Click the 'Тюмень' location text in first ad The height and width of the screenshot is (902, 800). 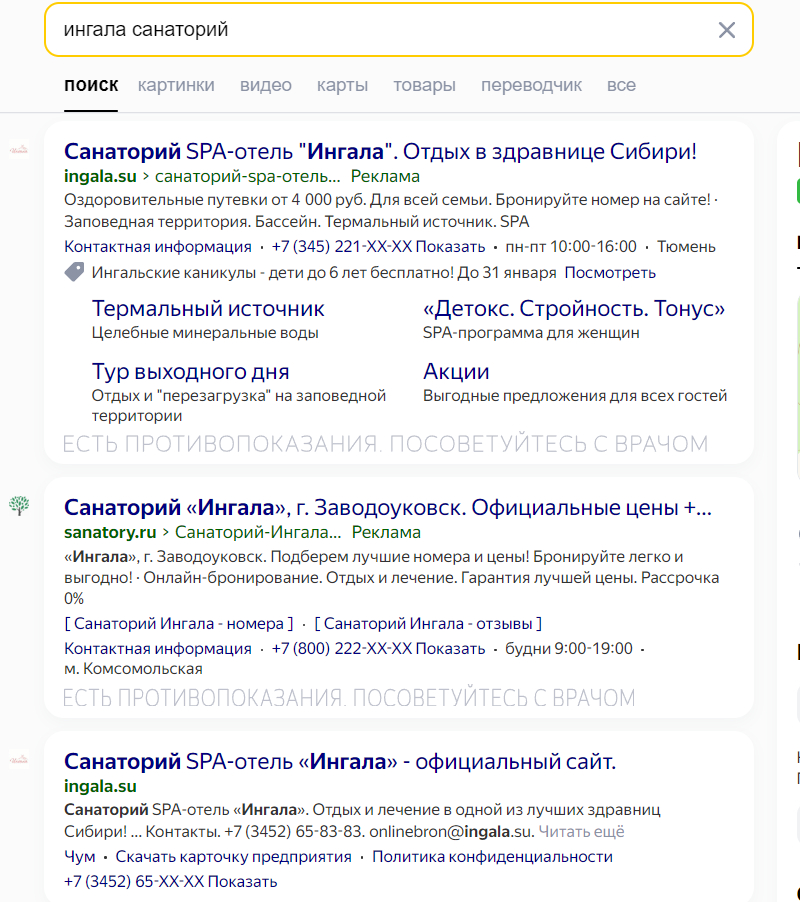point(686,247)
